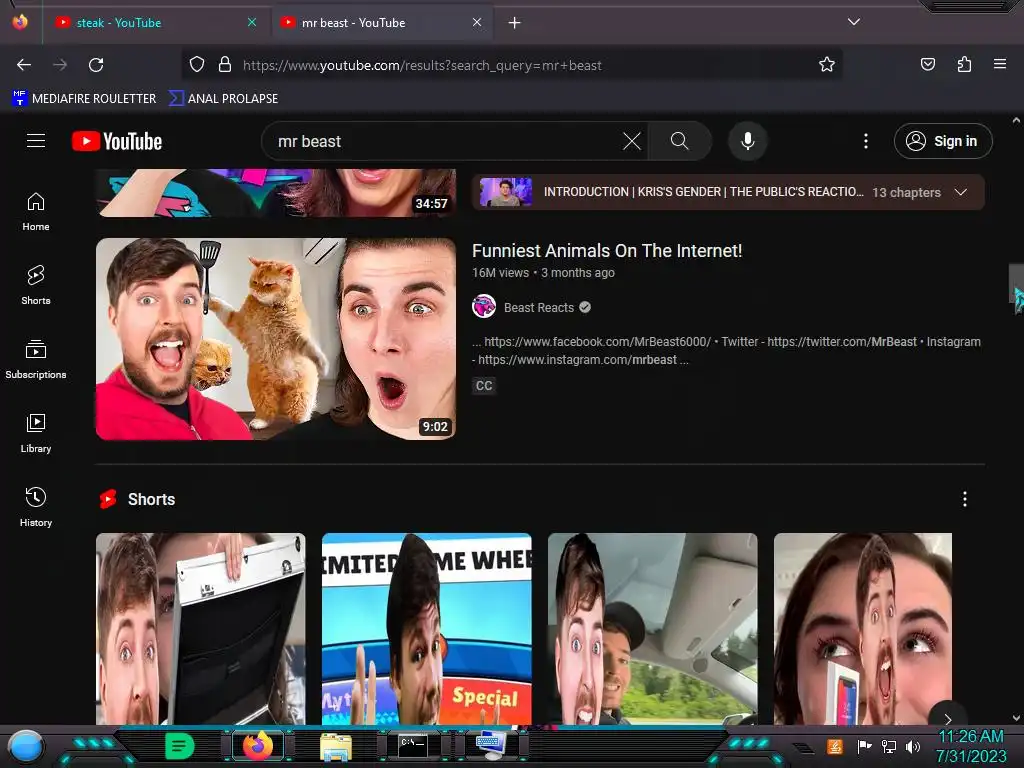Go to the YouTube logo home link
Image resolution: width=1024 pixels, height=768 pixels.
coord(117,141)
